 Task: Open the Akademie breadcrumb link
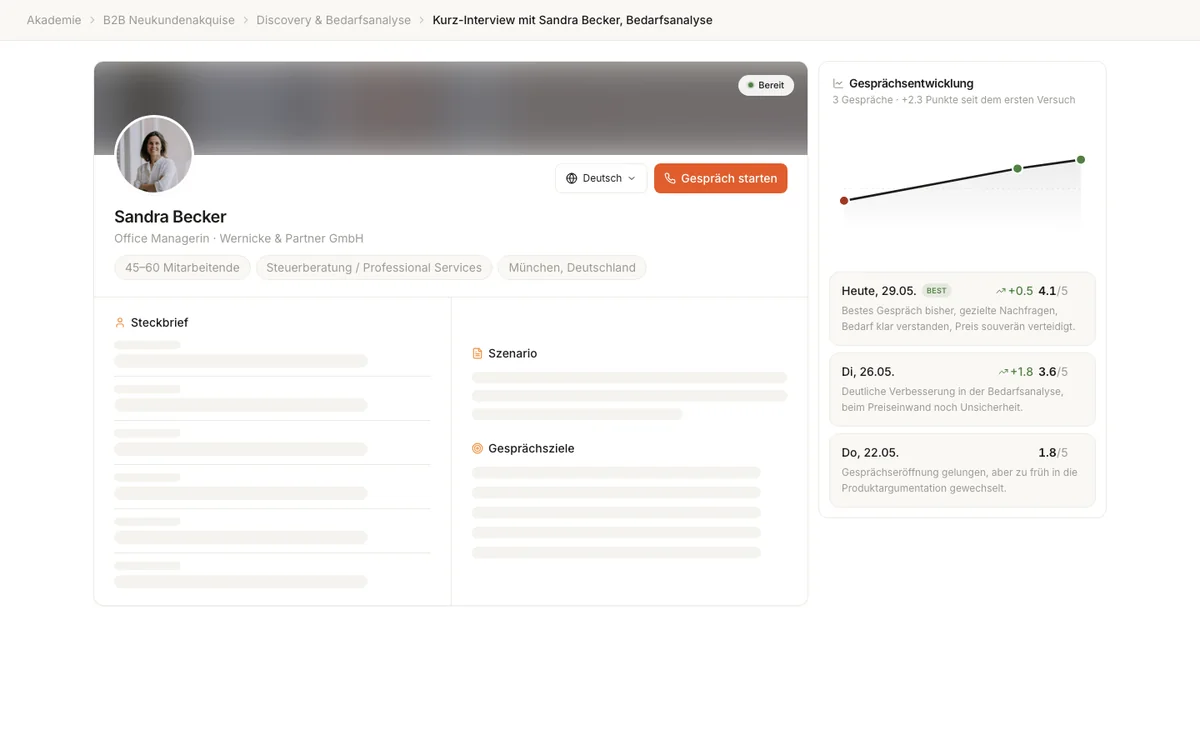pyautogui.click(x=54, y=20)
